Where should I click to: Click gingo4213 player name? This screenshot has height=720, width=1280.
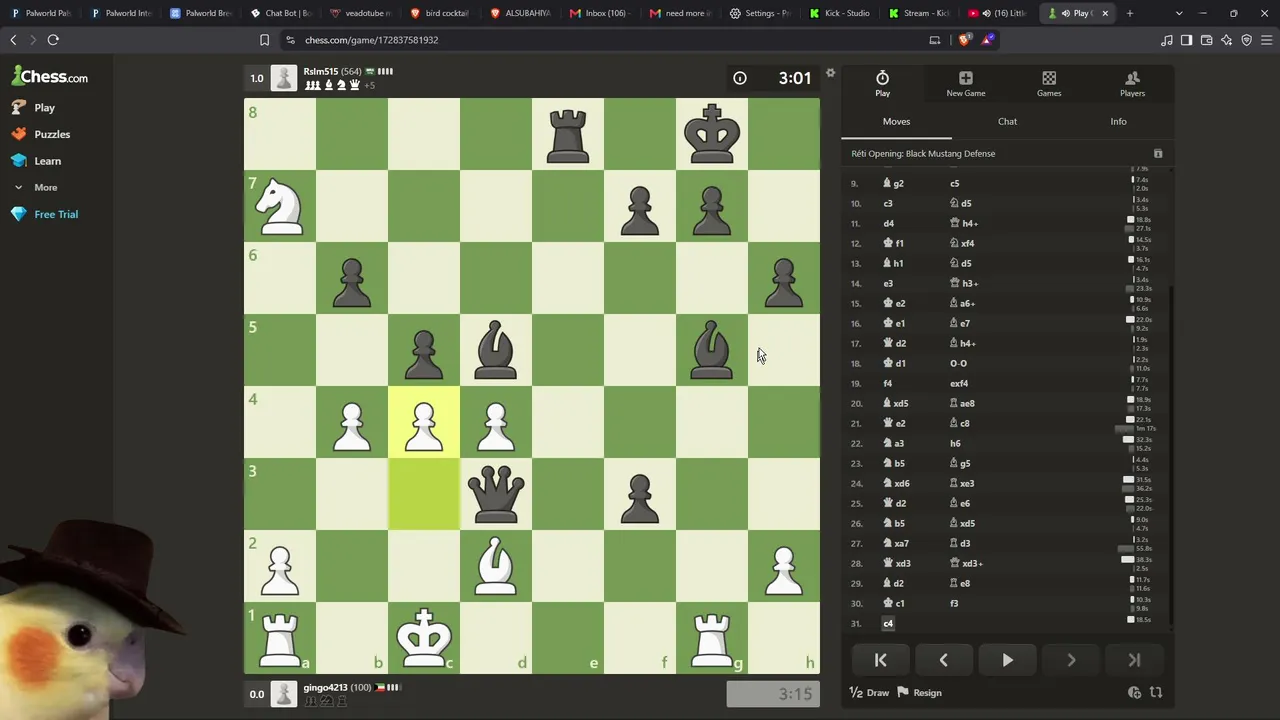[x=325, y=688]
